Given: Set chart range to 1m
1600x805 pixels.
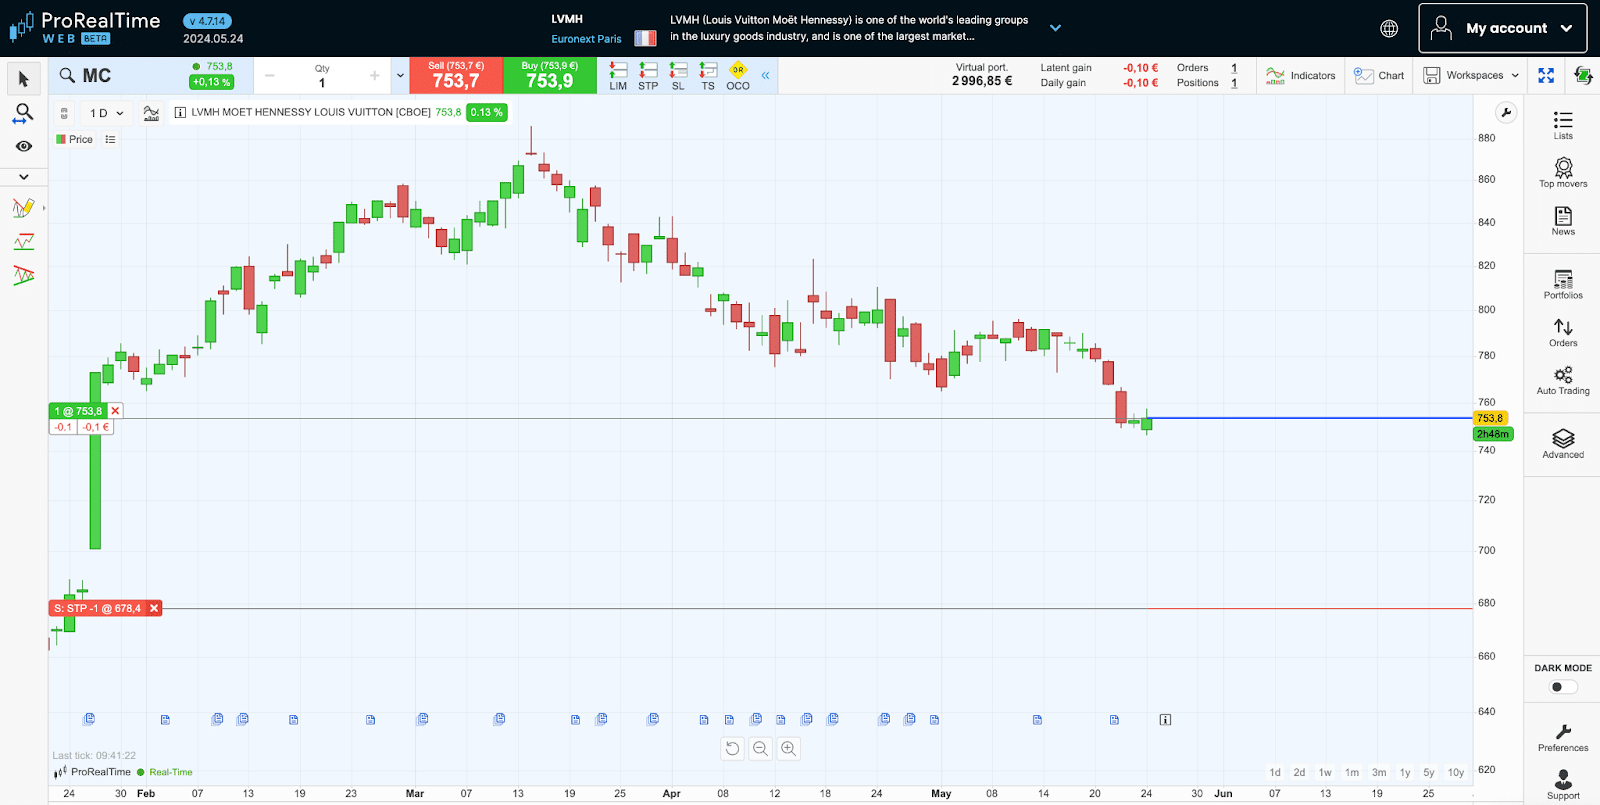Looking at the screenshot, I should click(x=1352, y=772).
